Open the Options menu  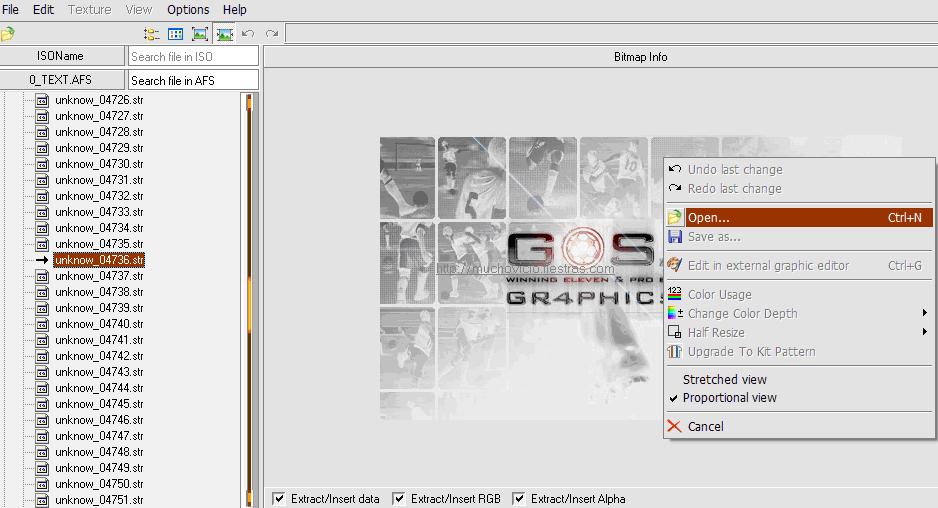[x=188, y=9]
